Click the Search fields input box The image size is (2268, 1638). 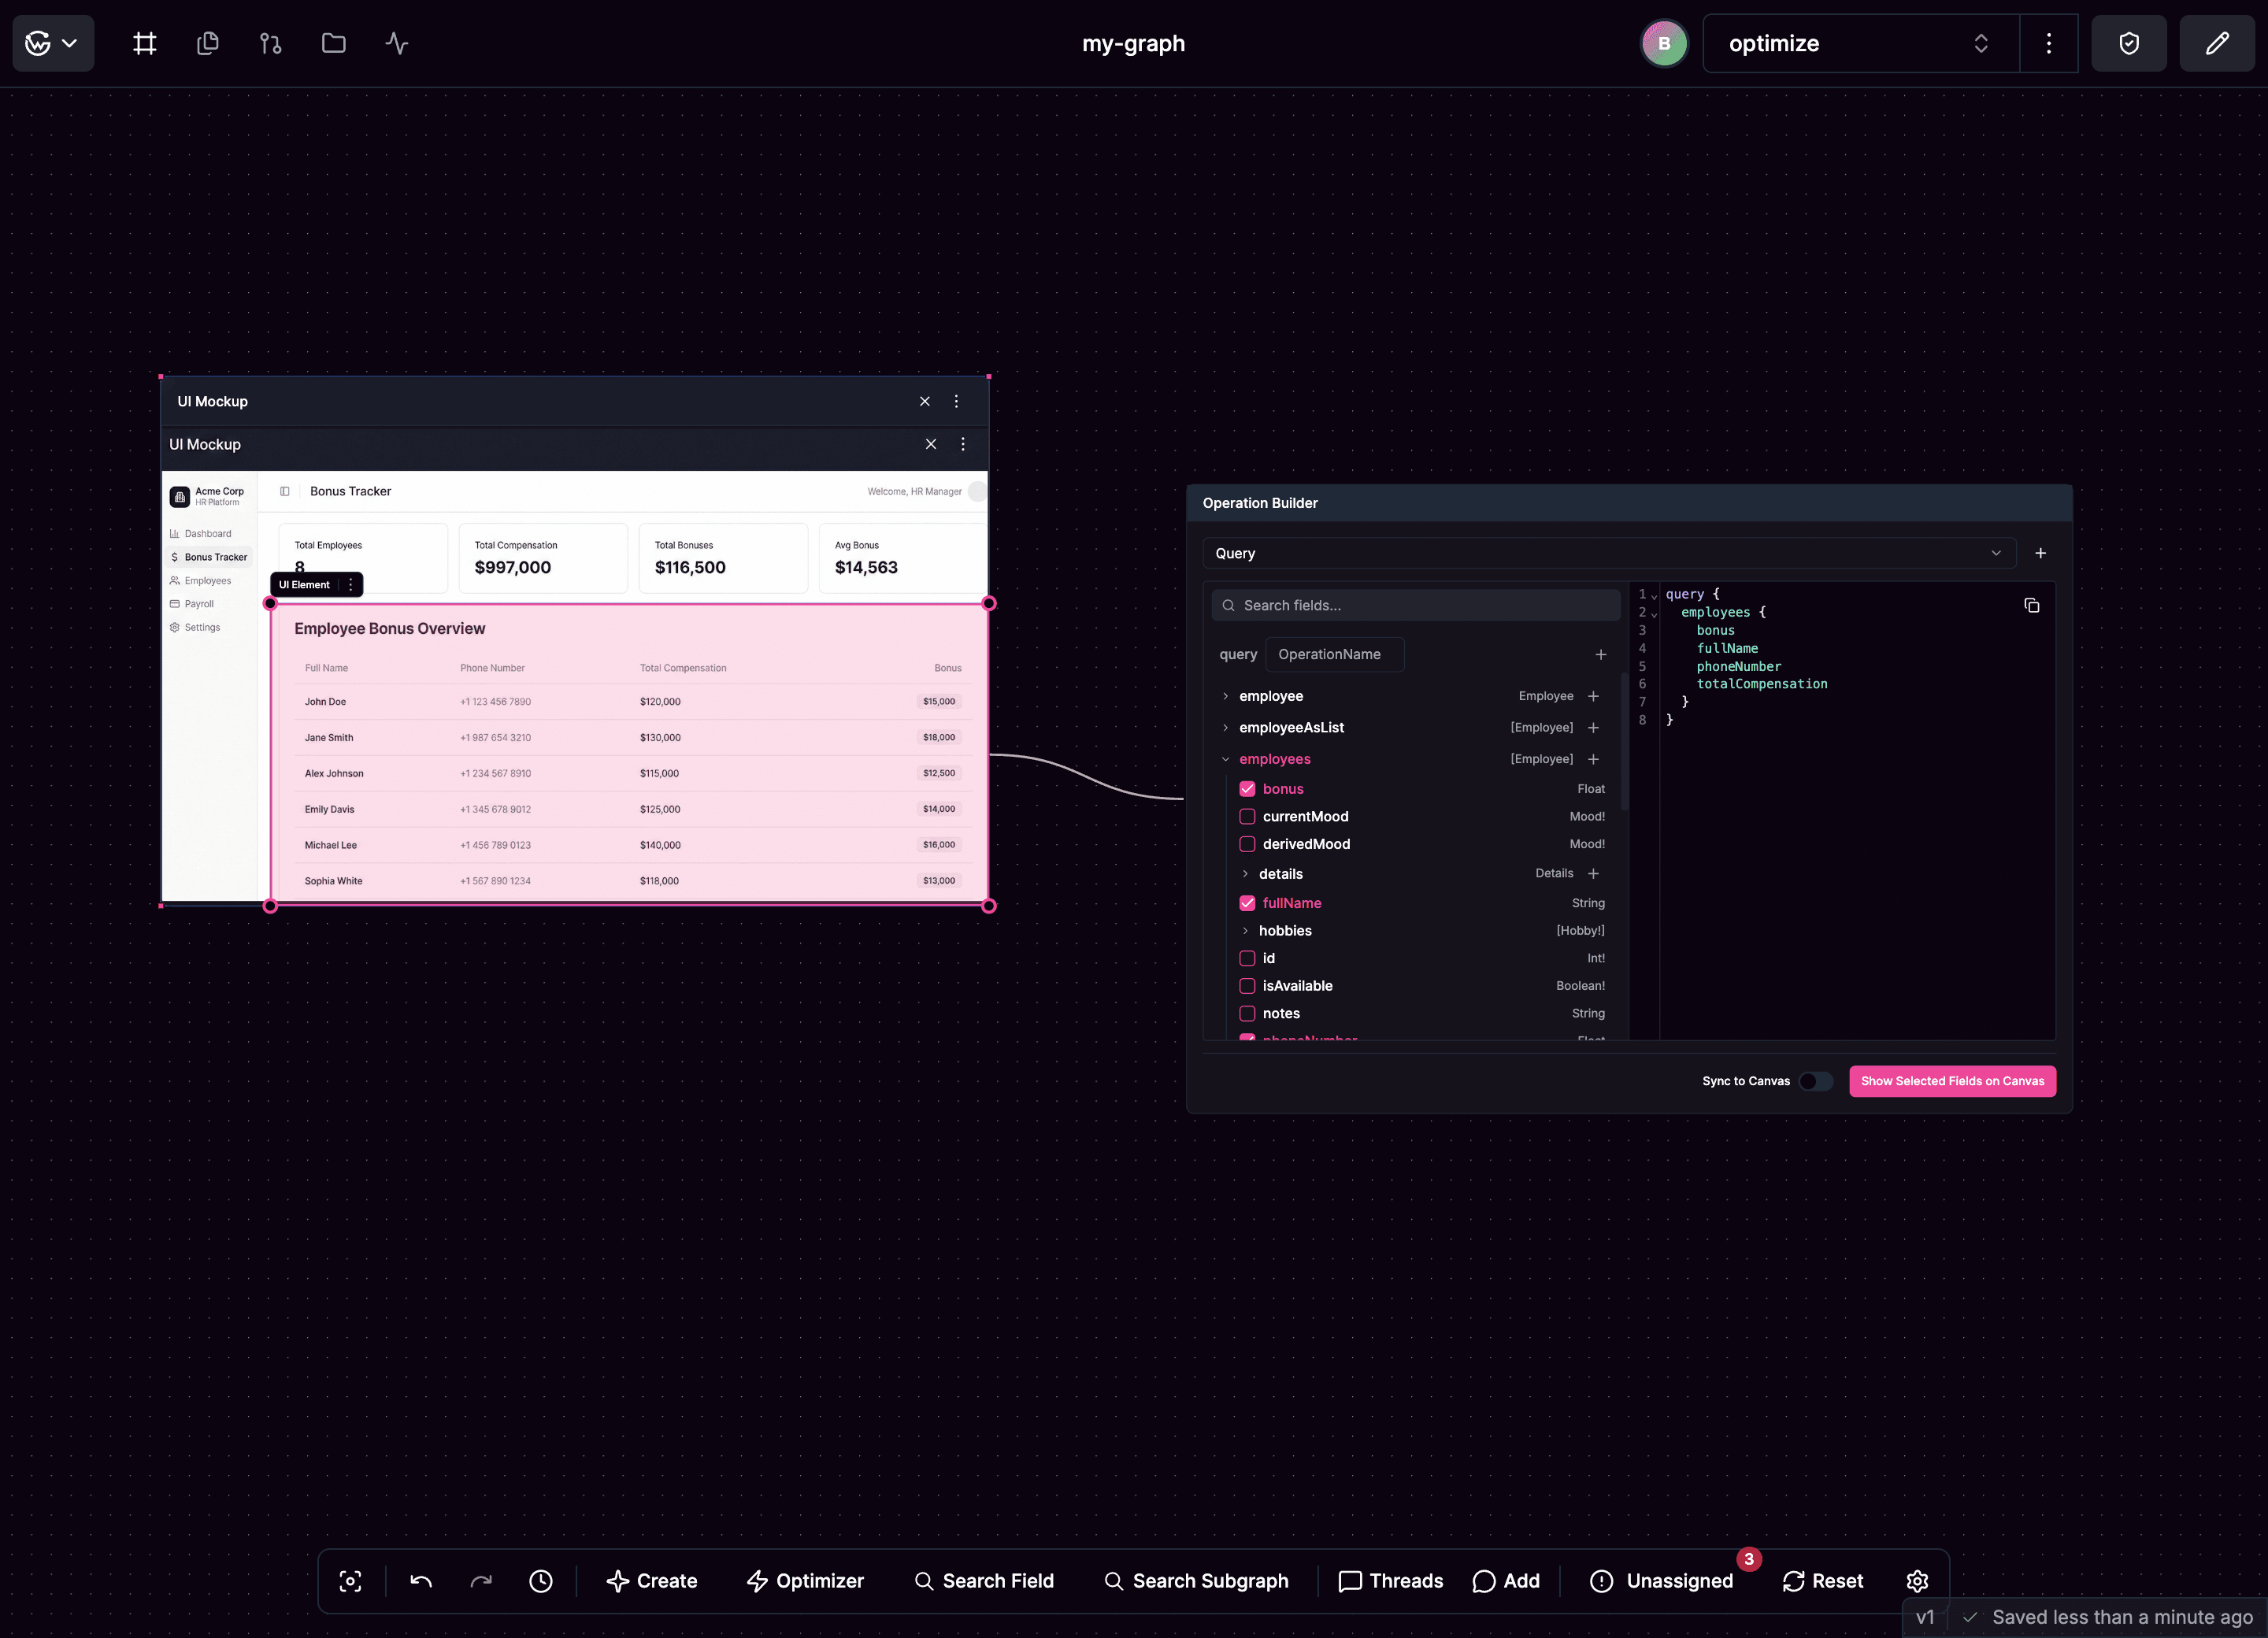click(x=1415, y=605)
